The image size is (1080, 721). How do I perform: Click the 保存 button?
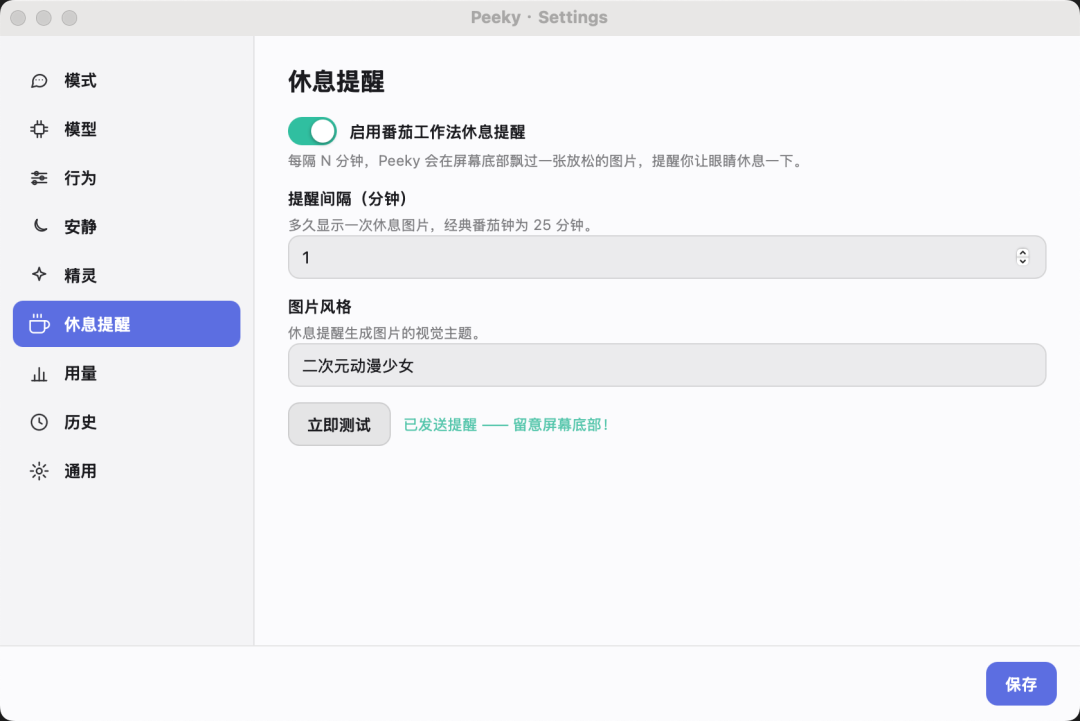(x=1021, y=684)
